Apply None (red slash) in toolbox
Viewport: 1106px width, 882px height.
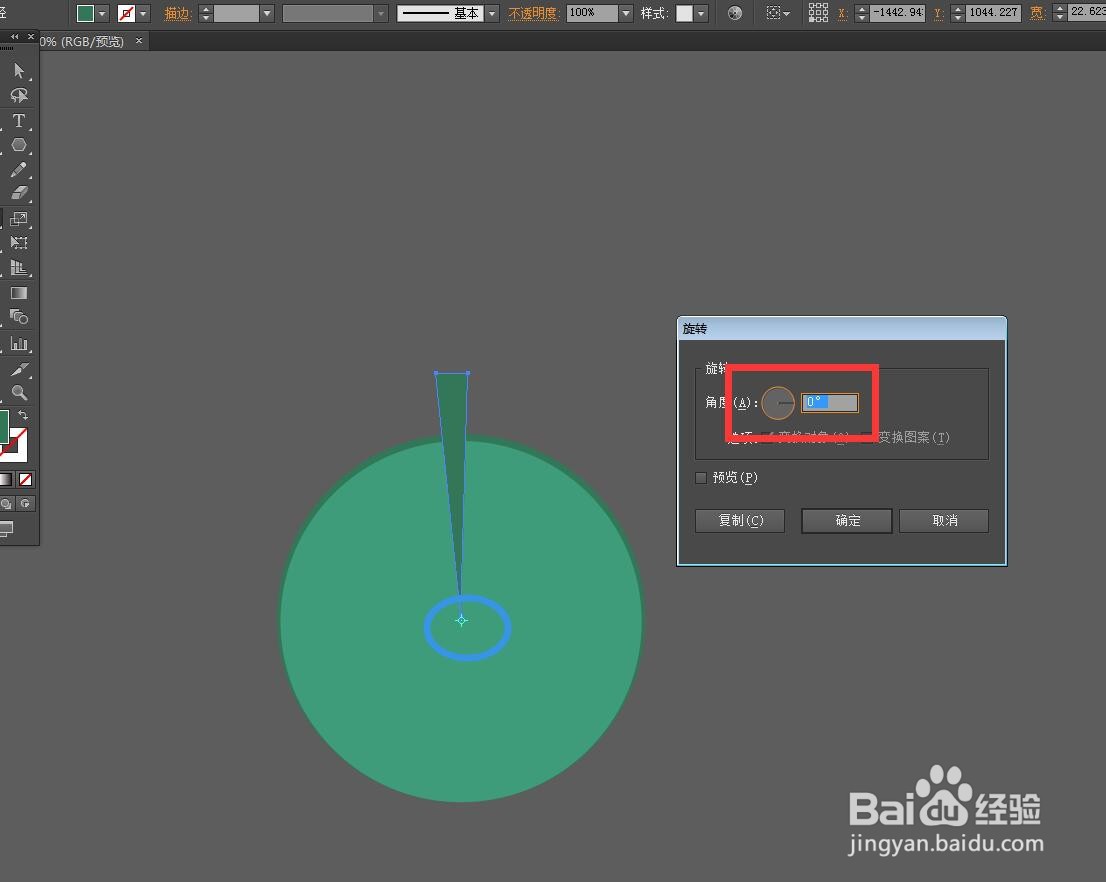(x=25, y=480)
